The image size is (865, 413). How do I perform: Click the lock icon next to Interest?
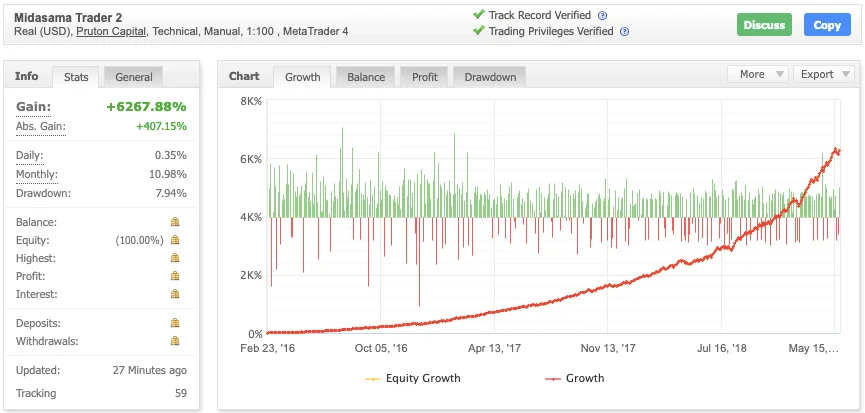[x=175, y=294]
